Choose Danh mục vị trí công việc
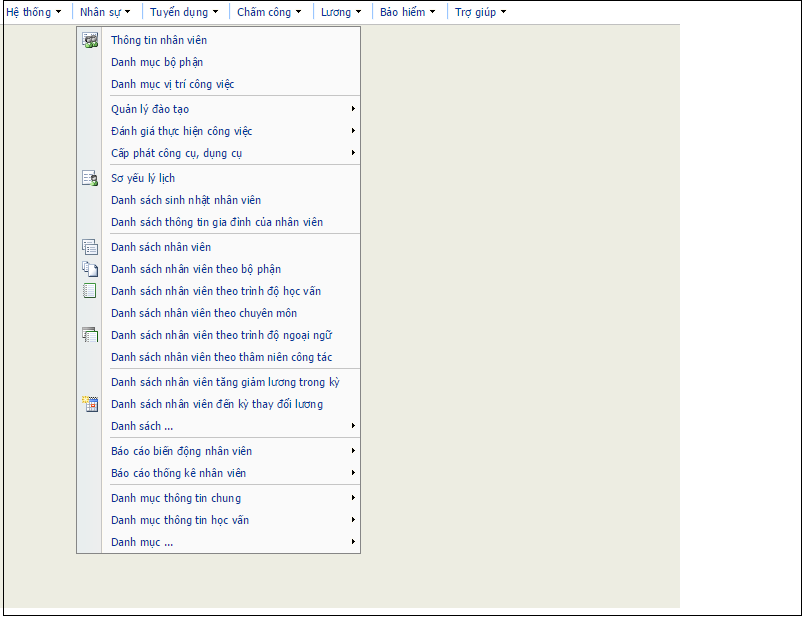The width and height of the screenshot is (802, 622). point(172,84)
